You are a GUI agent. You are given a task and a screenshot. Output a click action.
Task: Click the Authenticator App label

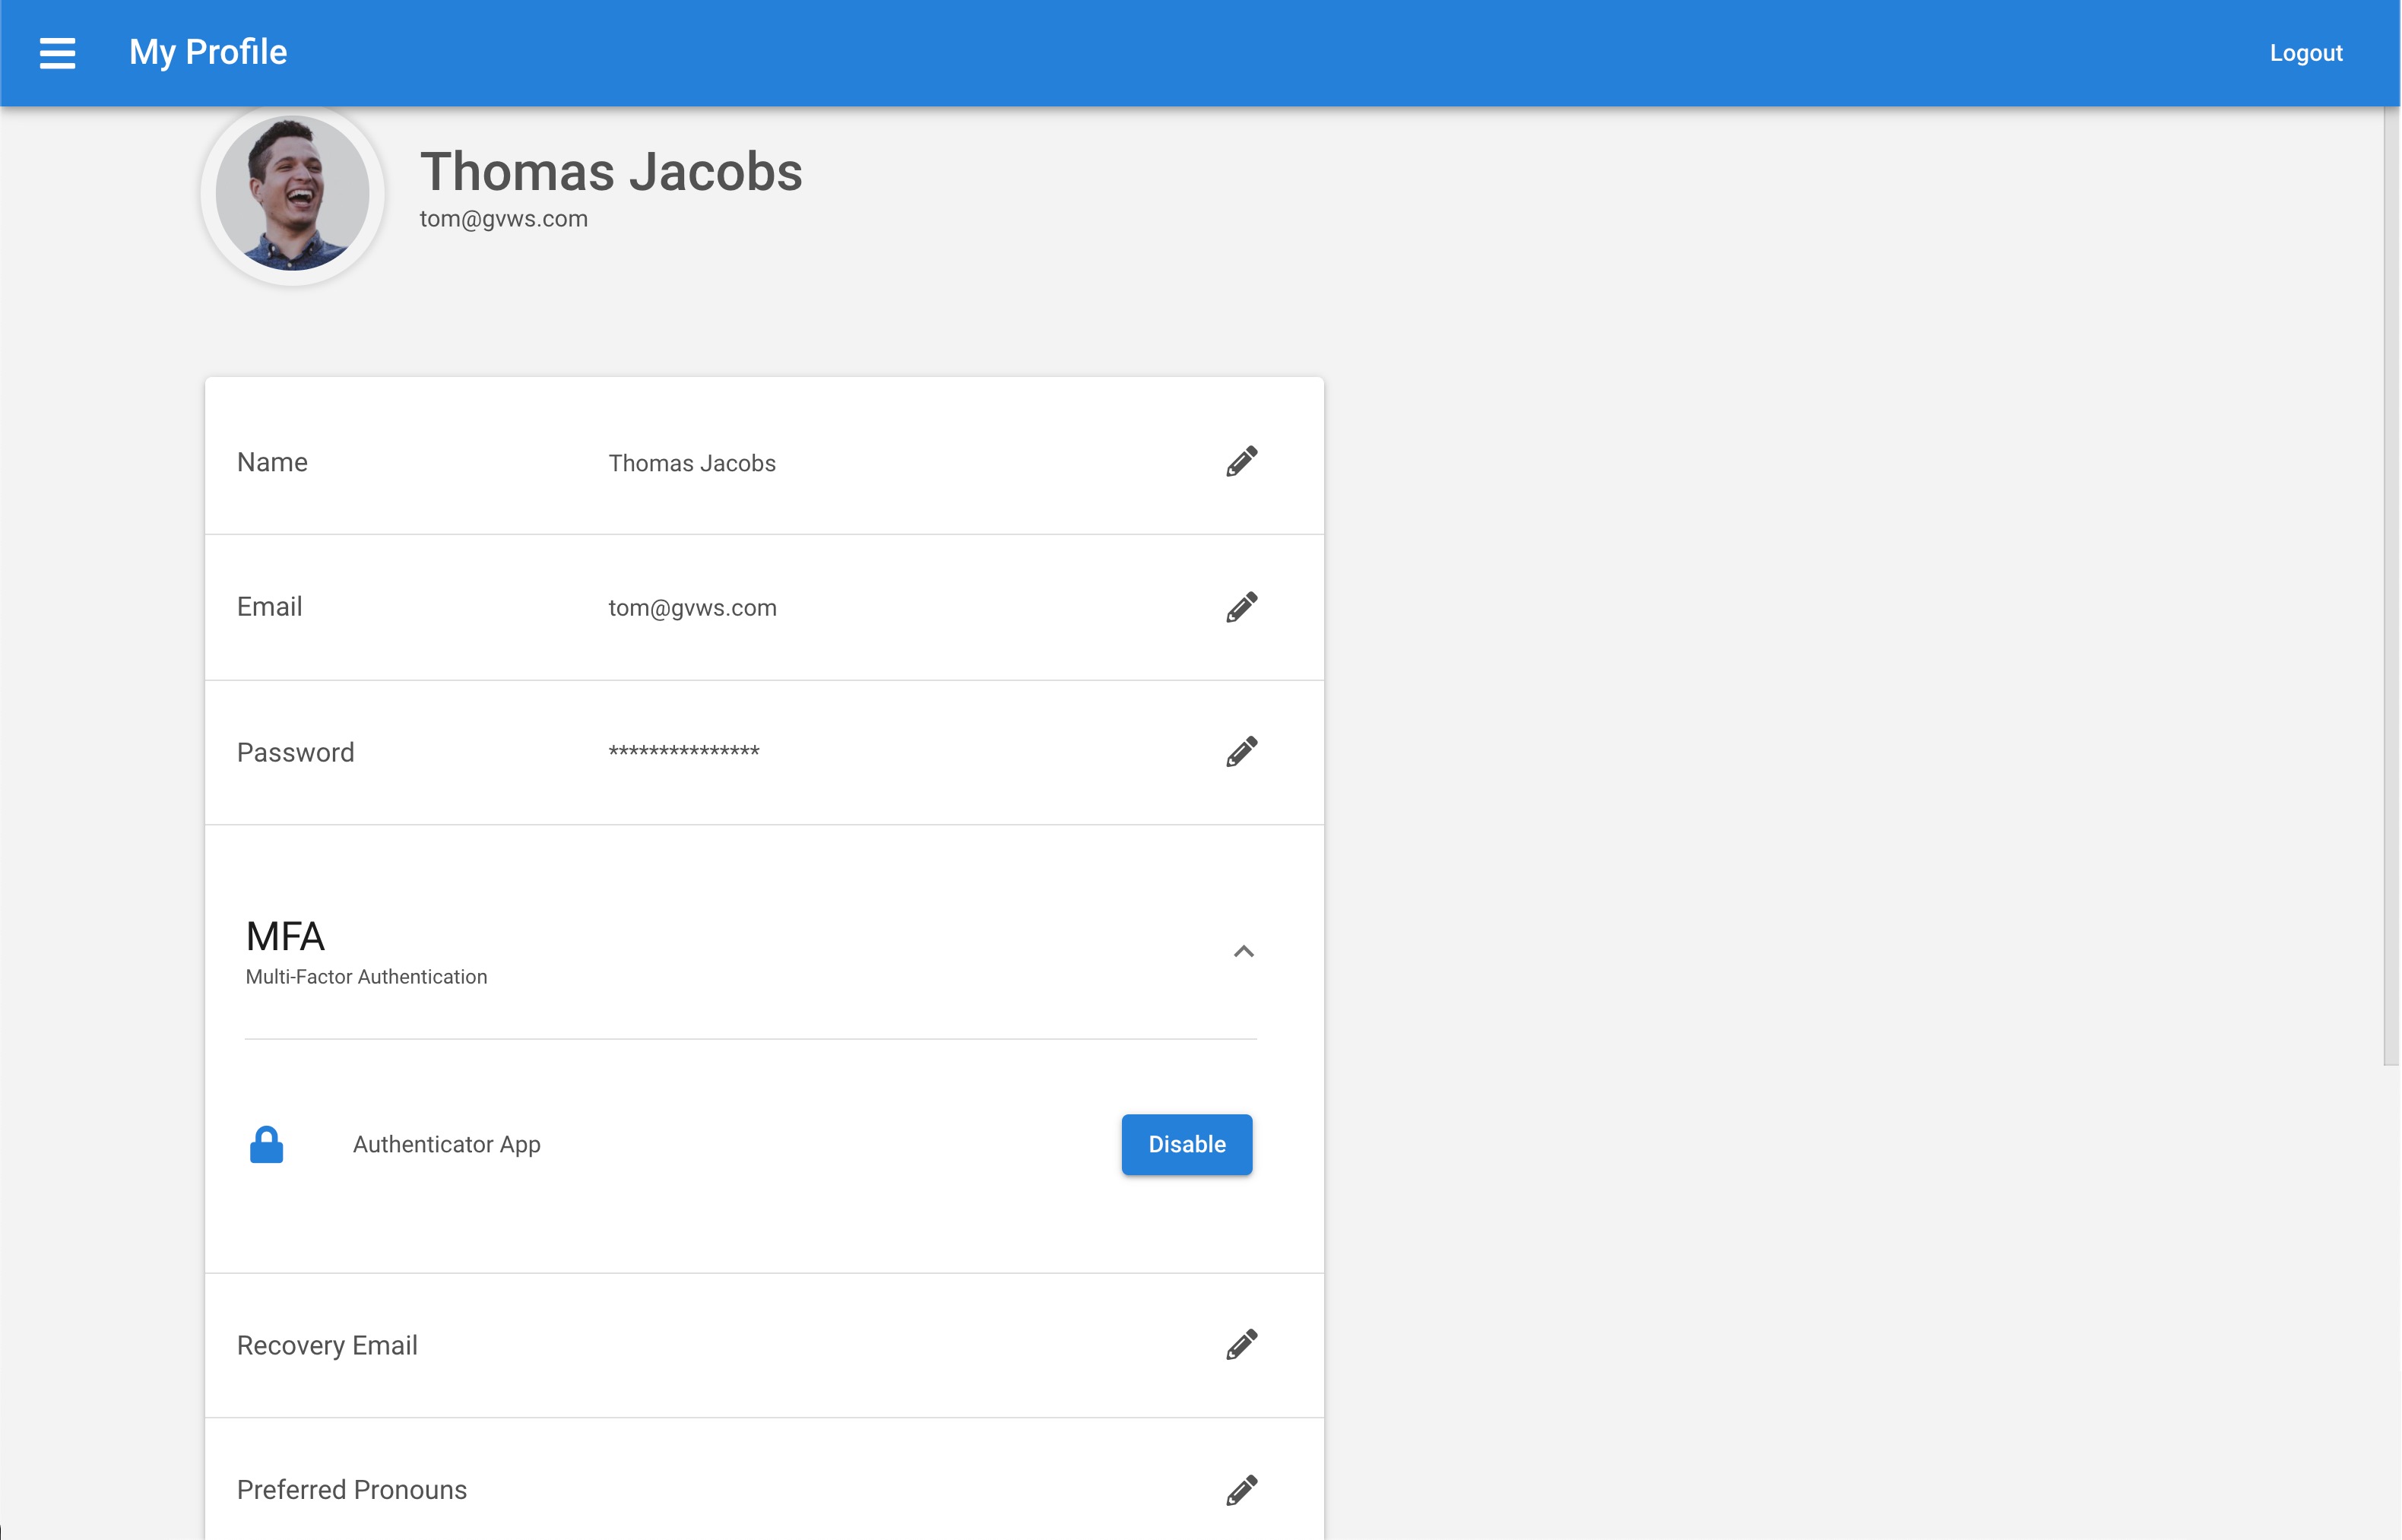(x=446, y=1144)
